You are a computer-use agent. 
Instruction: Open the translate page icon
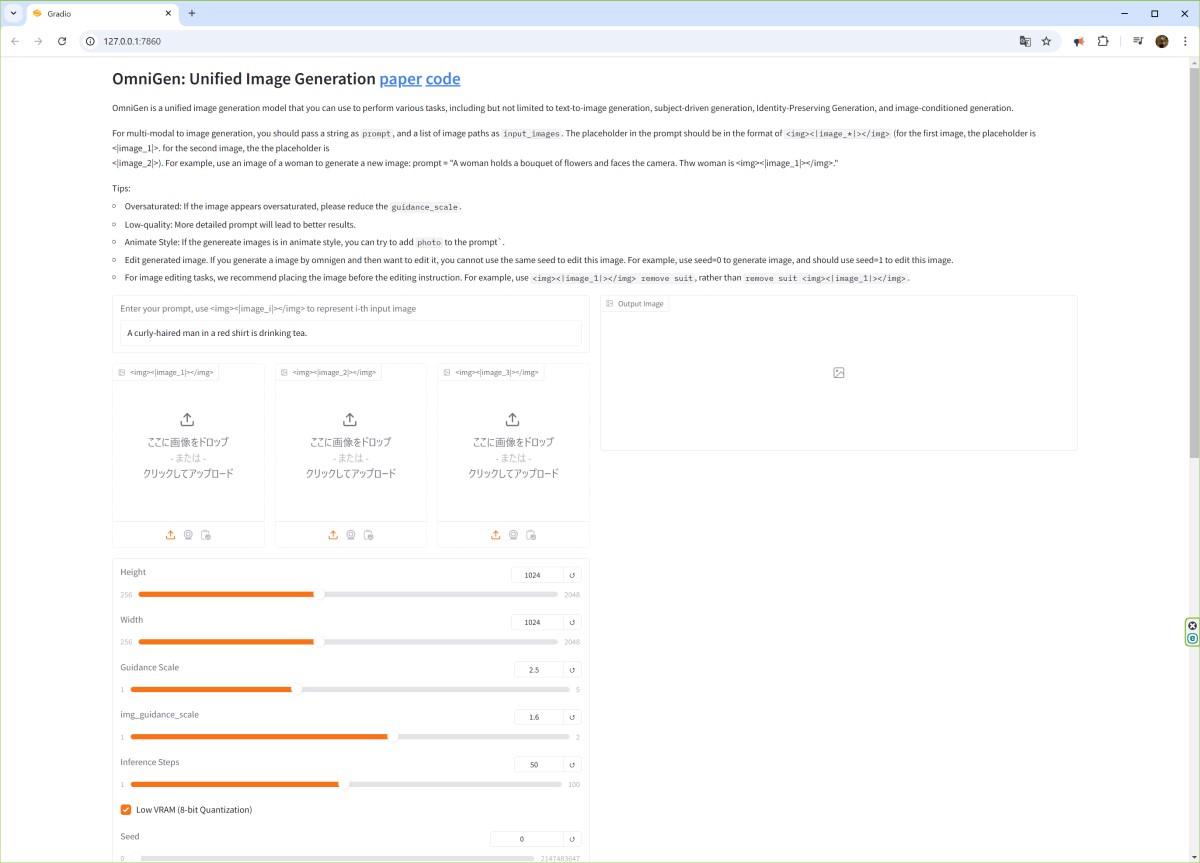[1025, 41]
